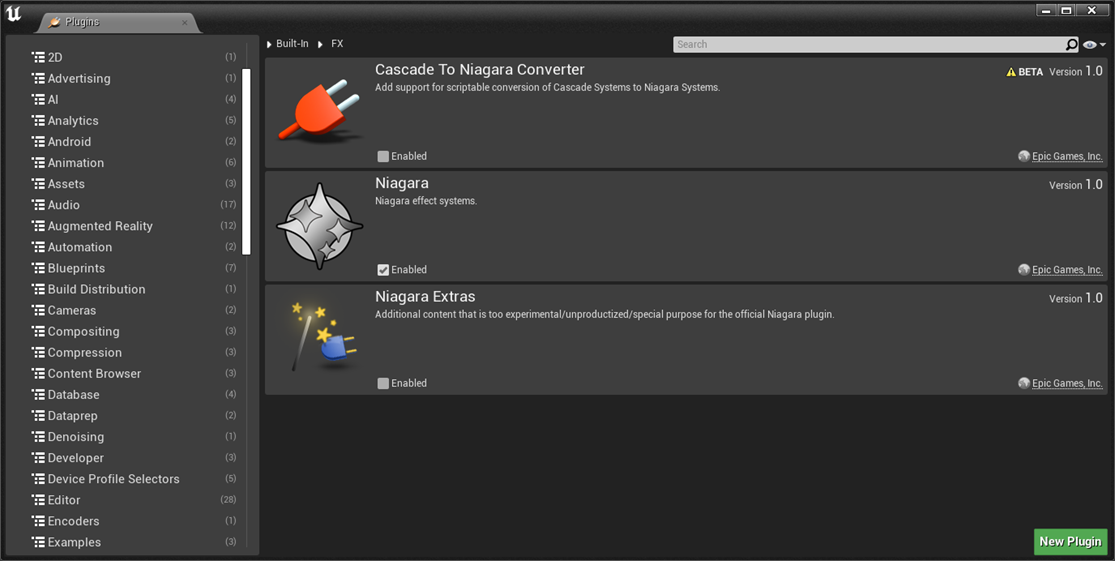Click the BETA warning triangle icon
This screenshot has width=1115, height=561.
[1010, 72]
